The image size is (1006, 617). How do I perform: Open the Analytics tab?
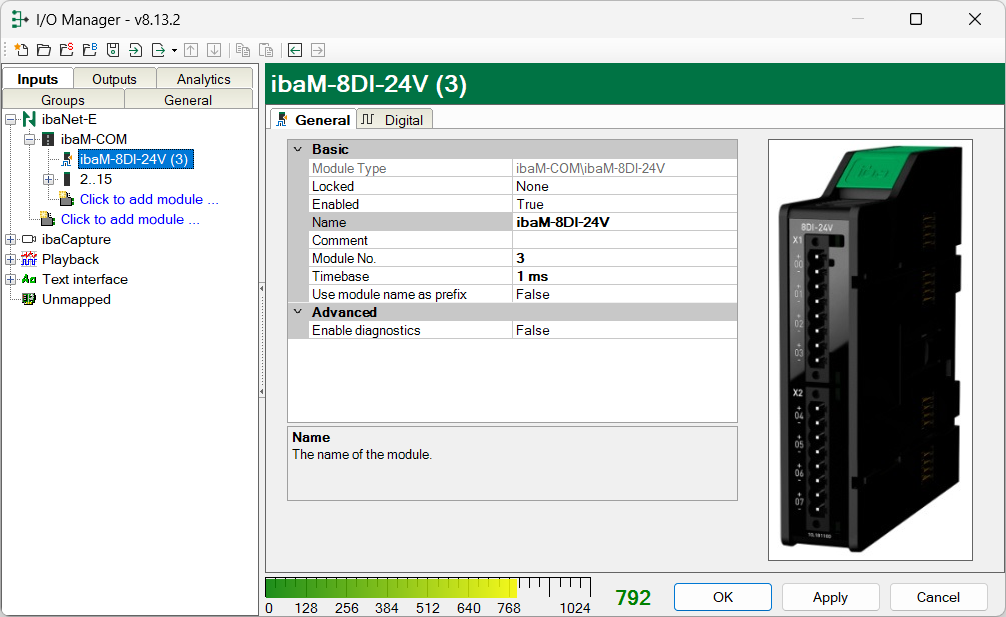pos(204,79)
